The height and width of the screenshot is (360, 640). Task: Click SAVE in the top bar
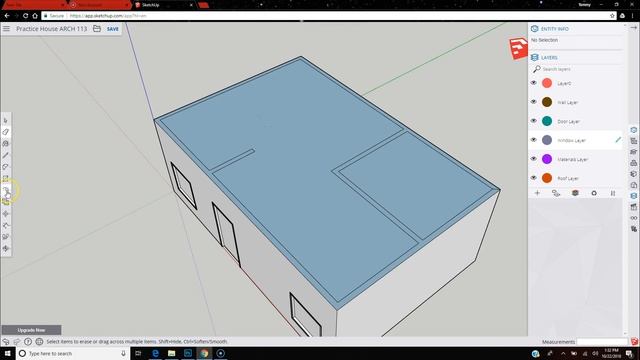coord(113,29)
